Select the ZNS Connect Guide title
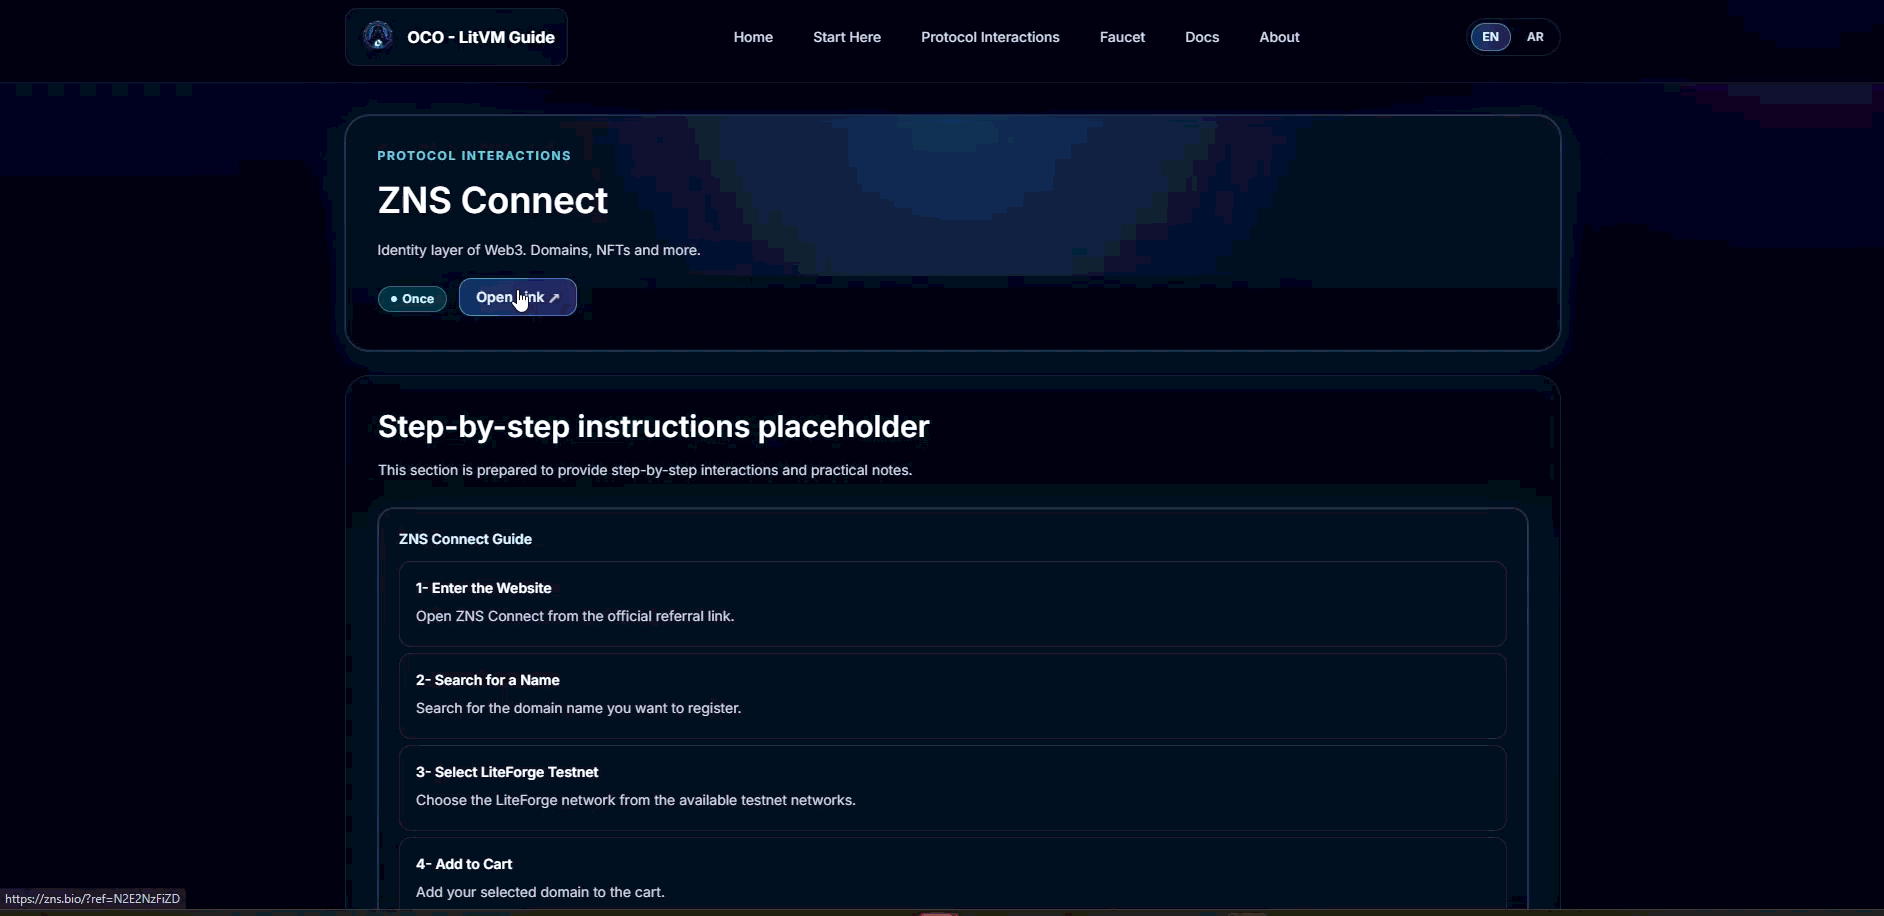This screenshot has width=1884, height=916. [x=465, y=539]
